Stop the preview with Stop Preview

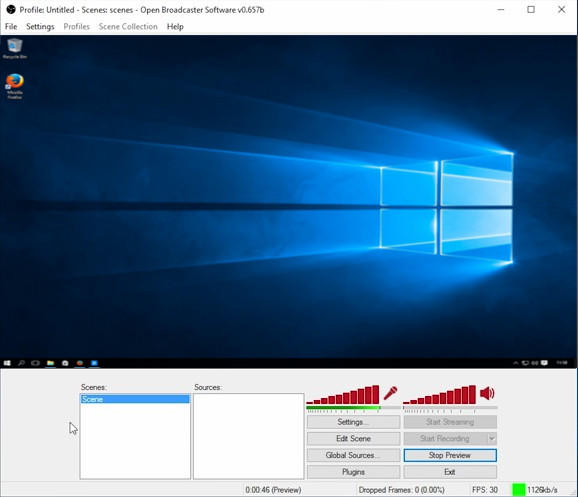click(x=450, y=455)
